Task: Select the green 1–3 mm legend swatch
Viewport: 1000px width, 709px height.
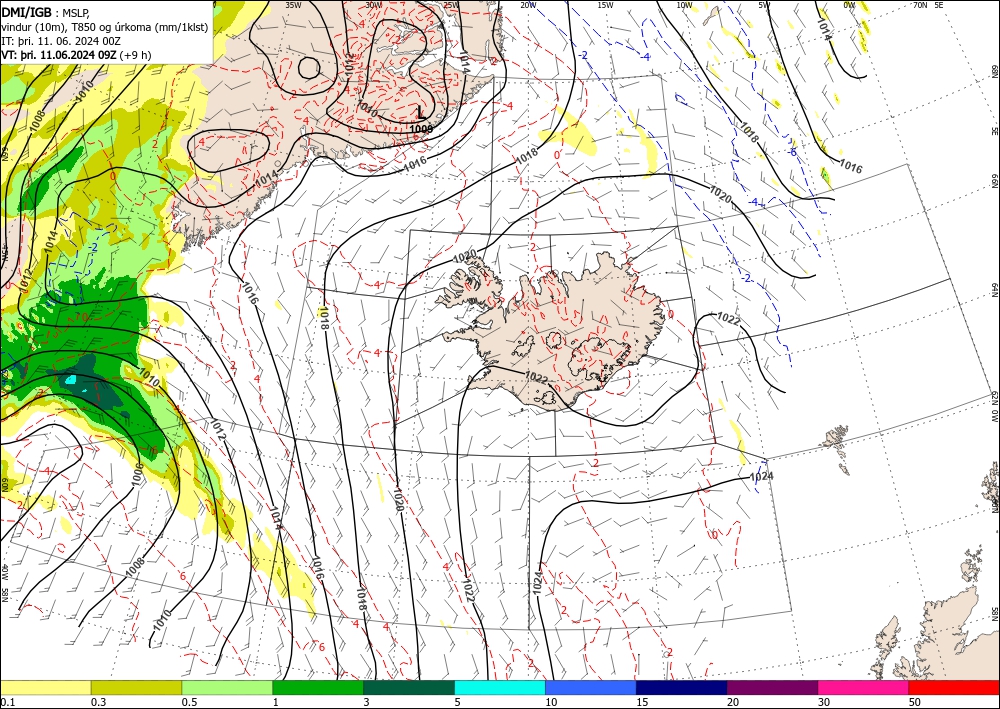Action: click(x=318, y=687)
